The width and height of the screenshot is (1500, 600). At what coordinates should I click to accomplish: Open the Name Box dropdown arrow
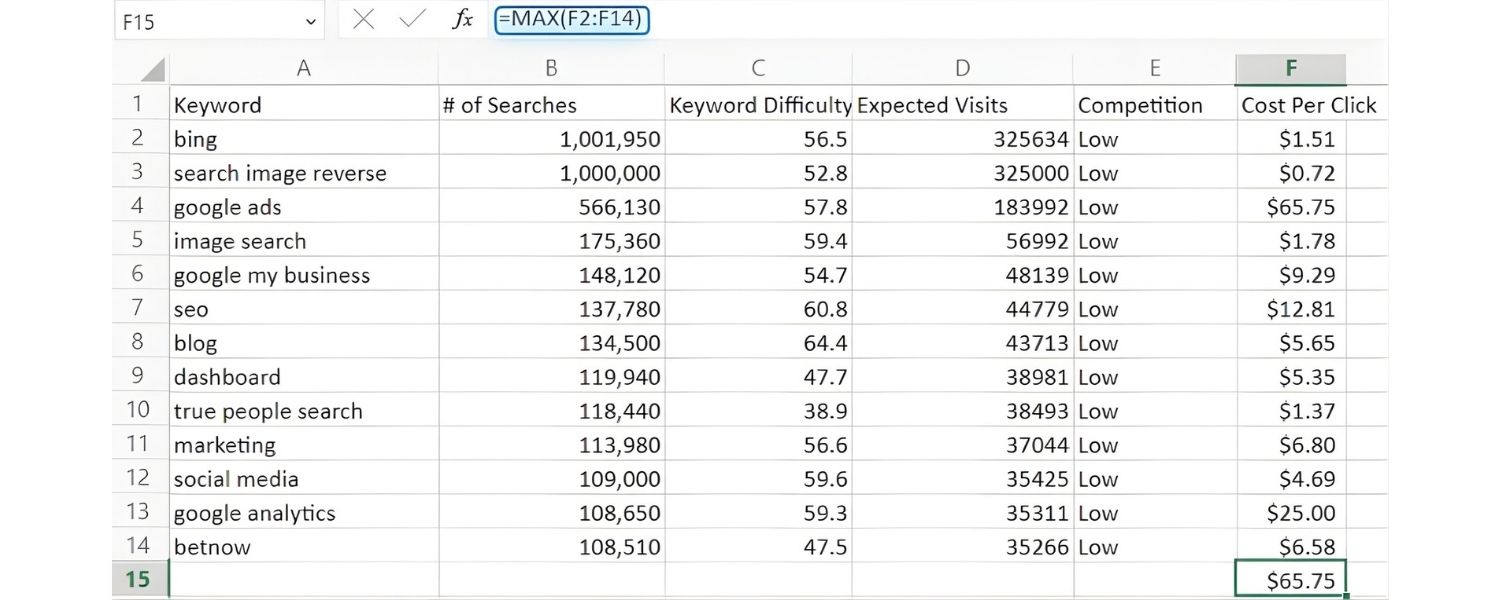tap(310, 20)
